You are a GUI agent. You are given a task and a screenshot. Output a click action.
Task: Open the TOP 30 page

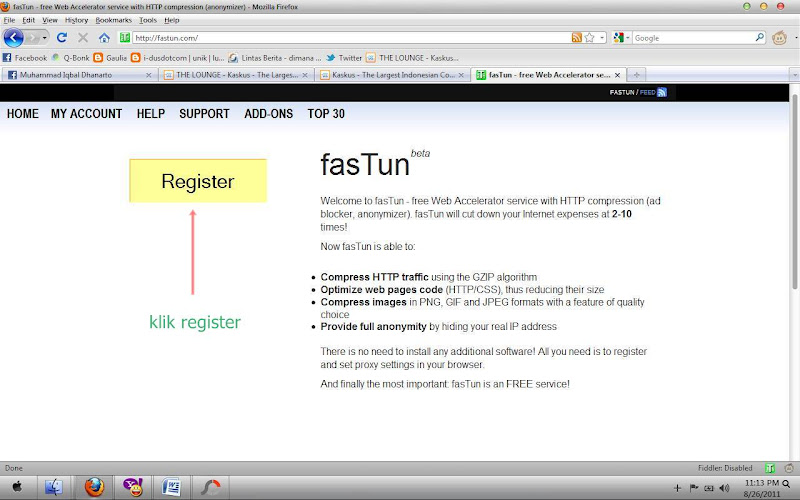326,114
